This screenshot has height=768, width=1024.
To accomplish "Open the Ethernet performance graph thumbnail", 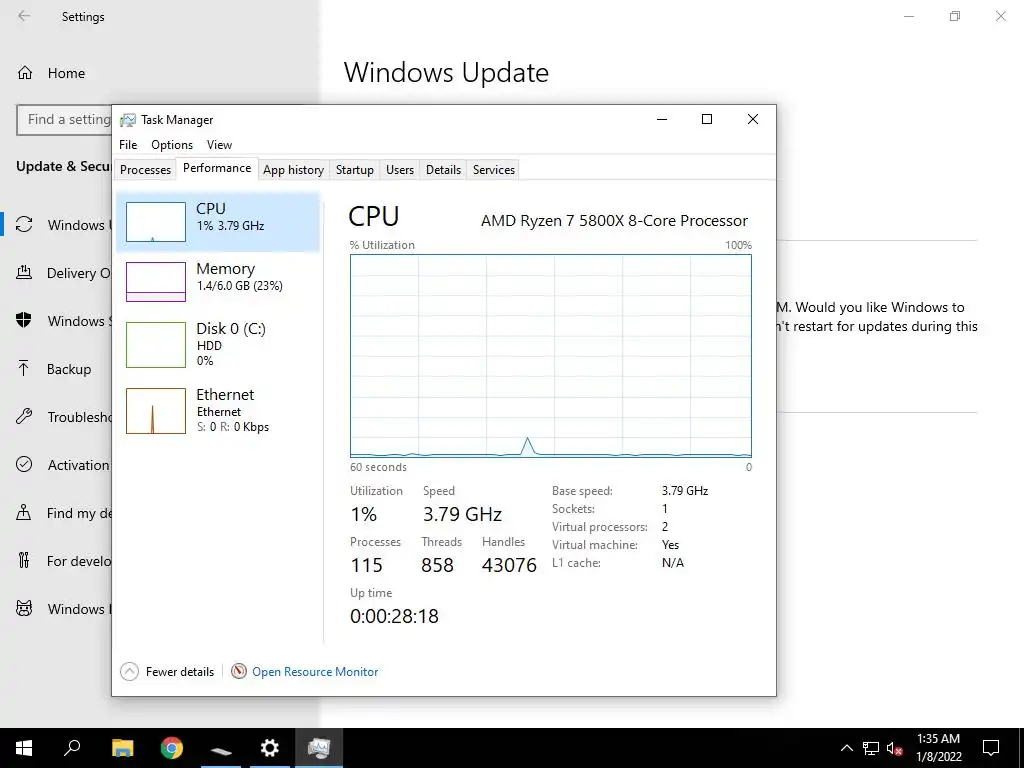I will [155, 411].
